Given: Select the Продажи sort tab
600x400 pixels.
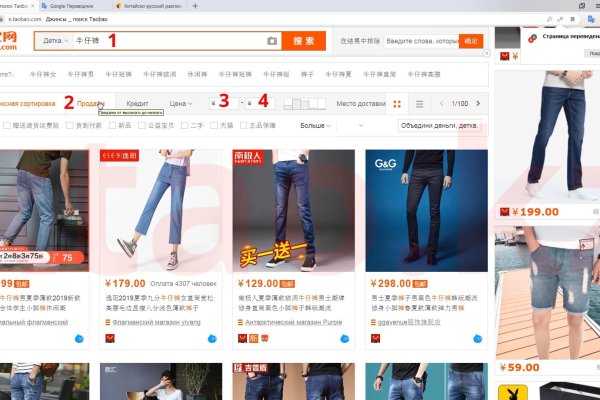Looking at the screenshot, I should [x=92, y=103].
